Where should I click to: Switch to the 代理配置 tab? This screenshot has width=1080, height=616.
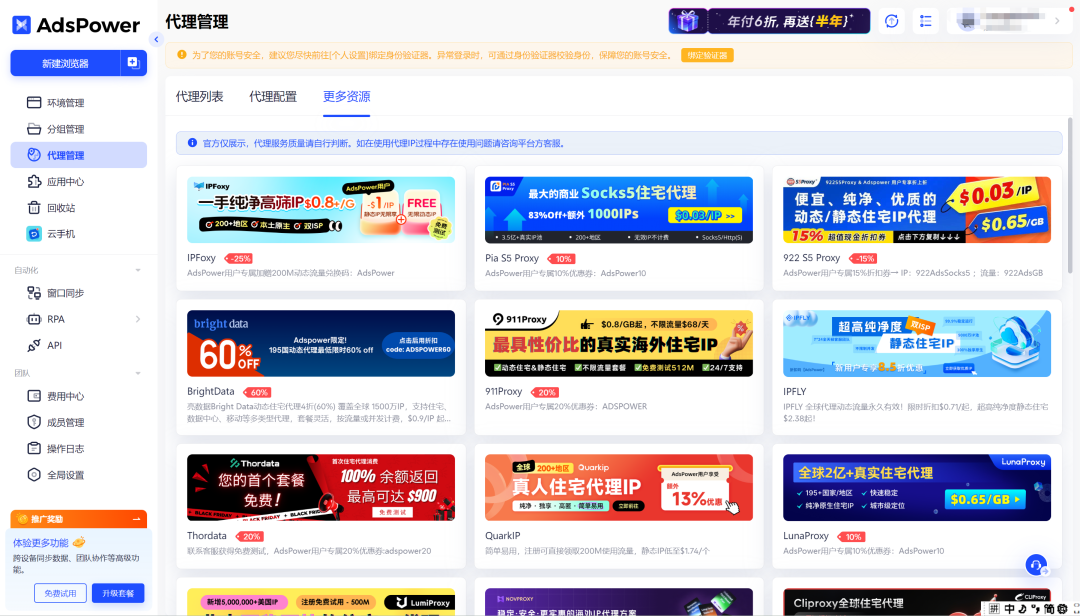pos(273,96)
